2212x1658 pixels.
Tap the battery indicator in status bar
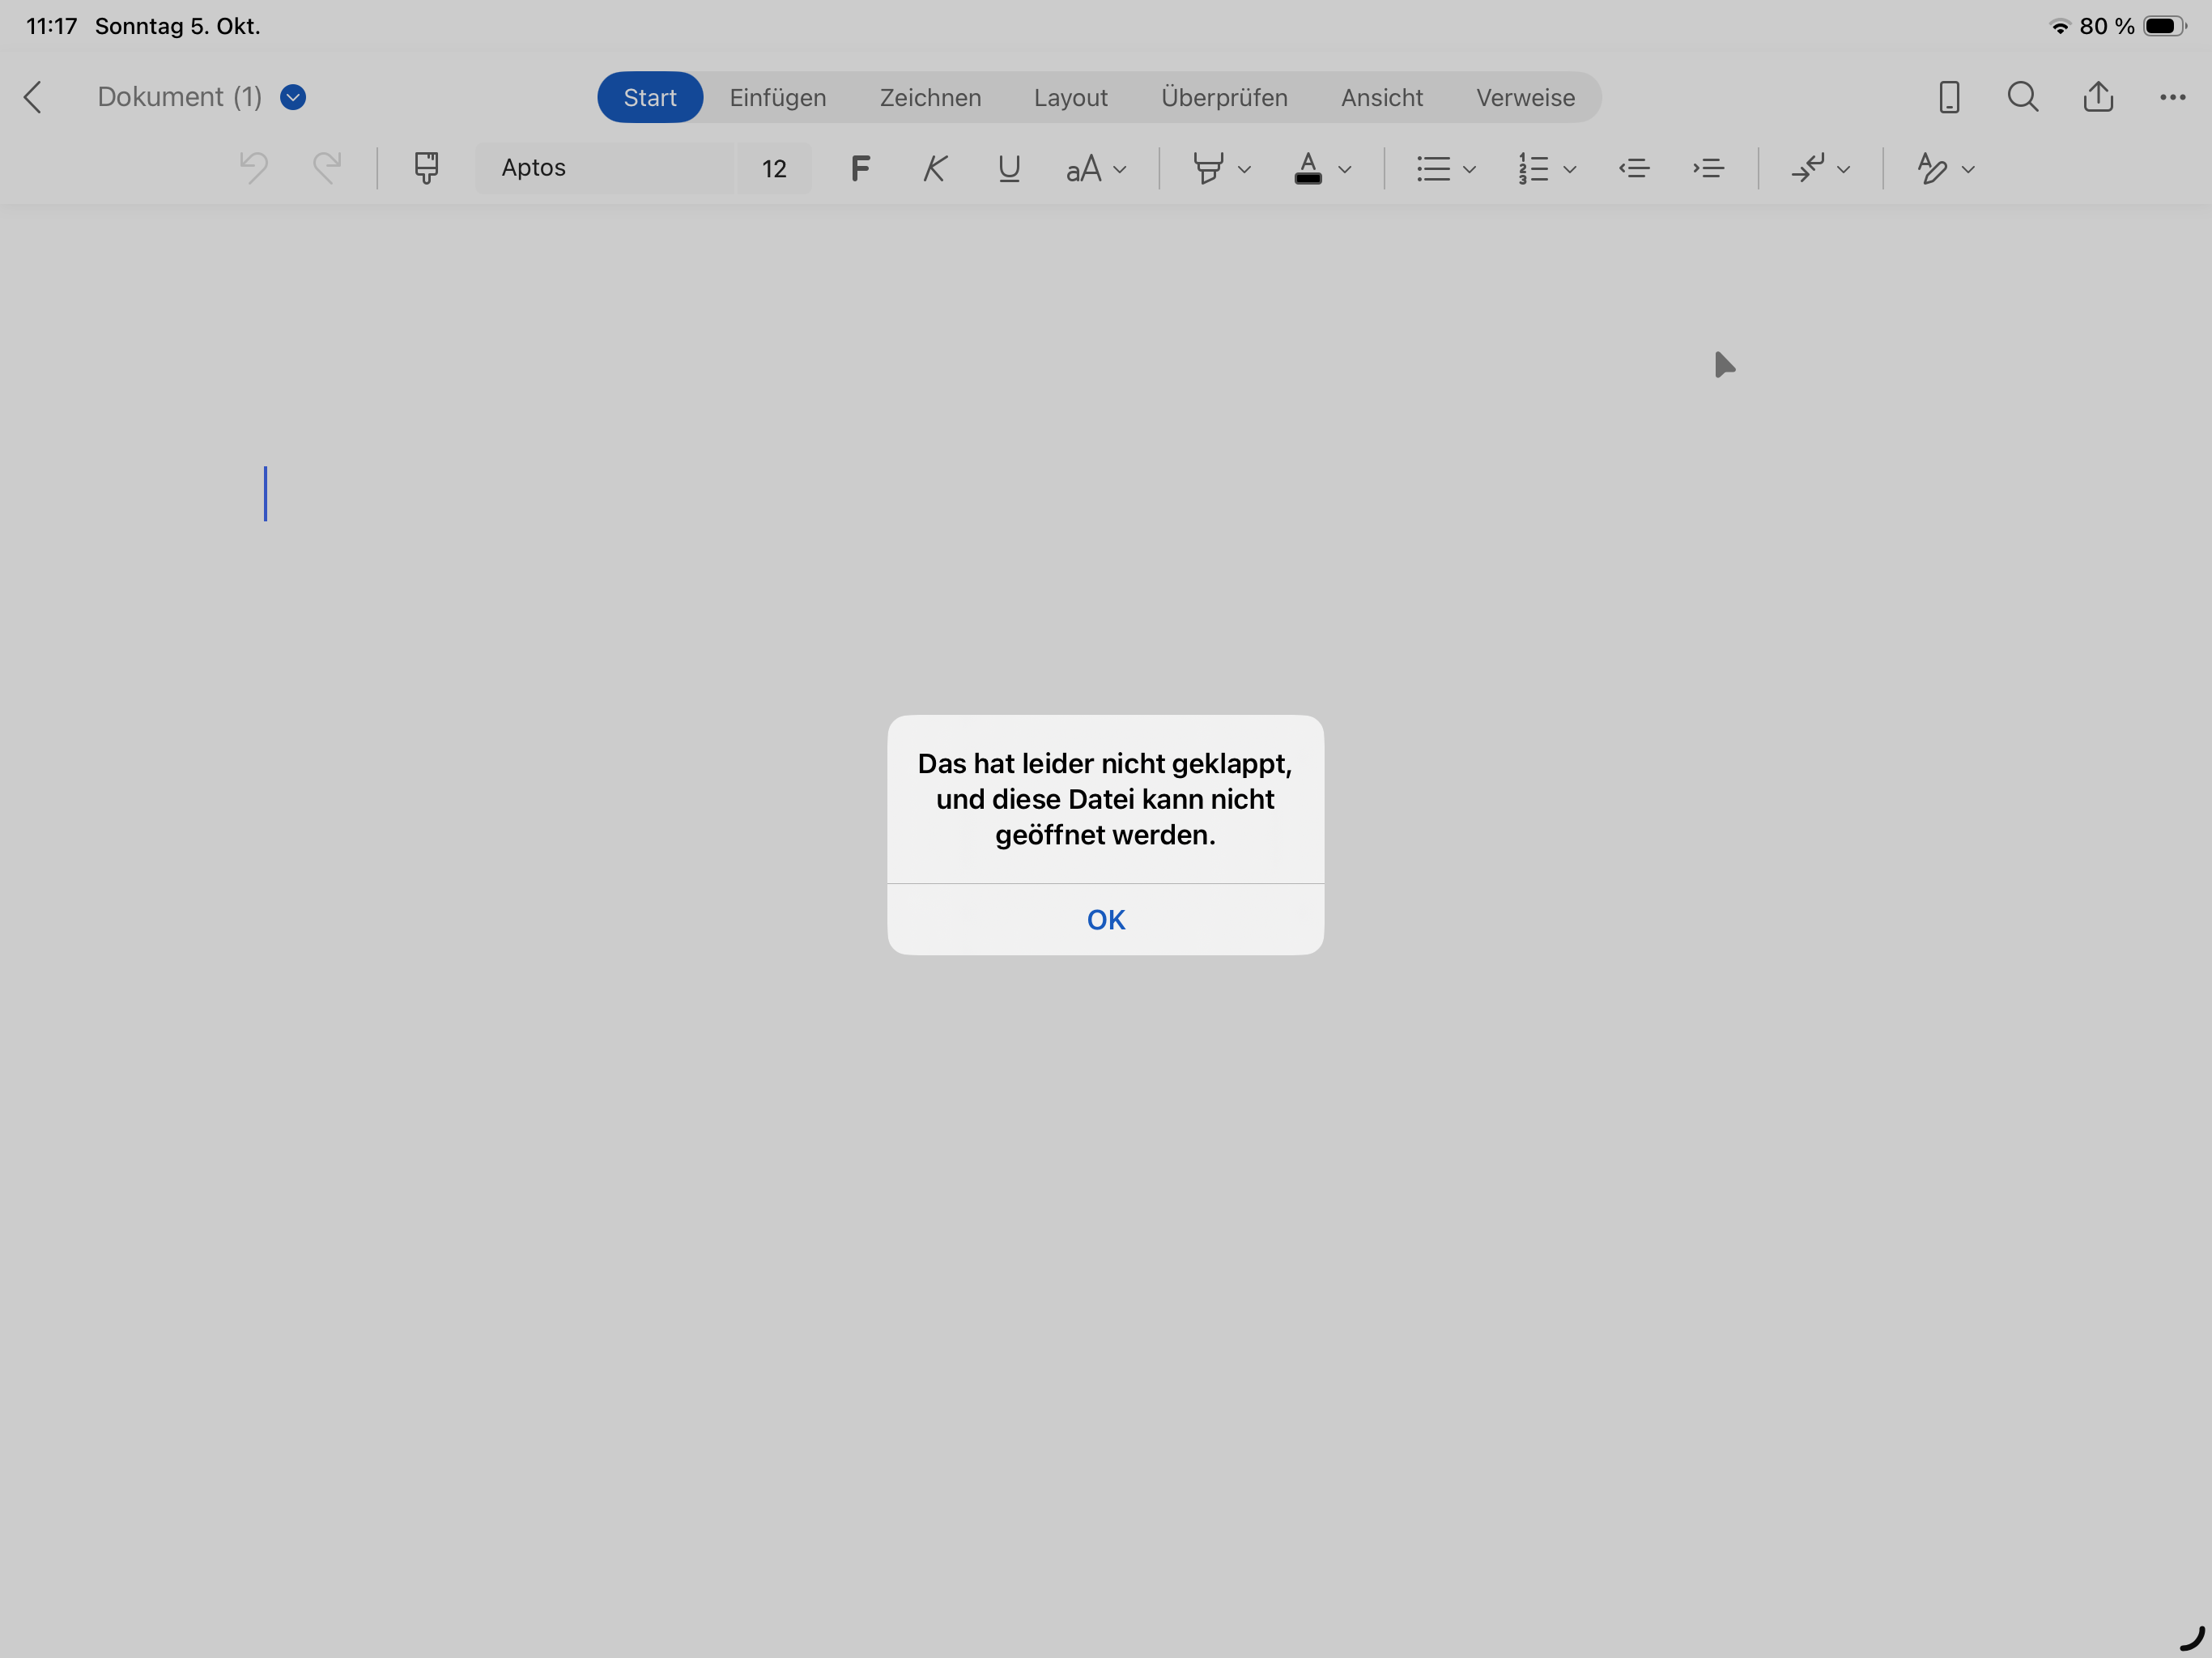2164,26
